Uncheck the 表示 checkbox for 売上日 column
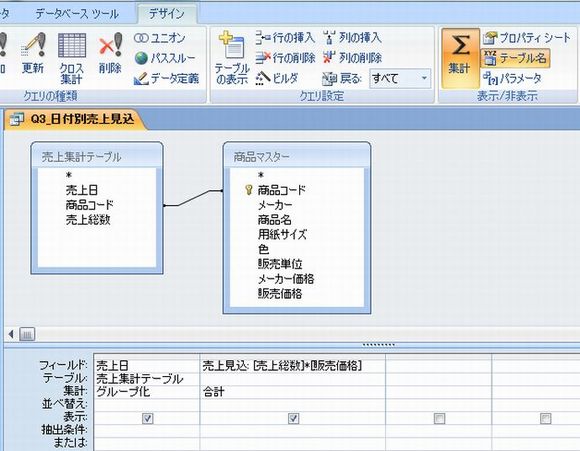The height and width of the screenshot is (451, 580). coord(147,418)
